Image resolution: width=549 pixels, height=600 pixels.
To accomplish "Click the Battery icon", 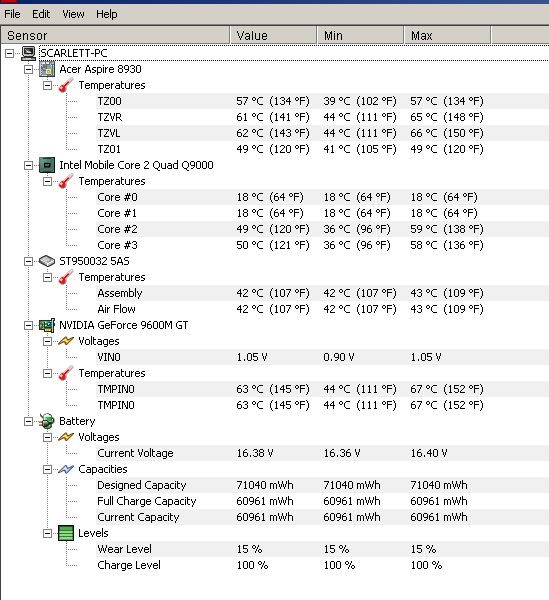I will click(47, 421).
